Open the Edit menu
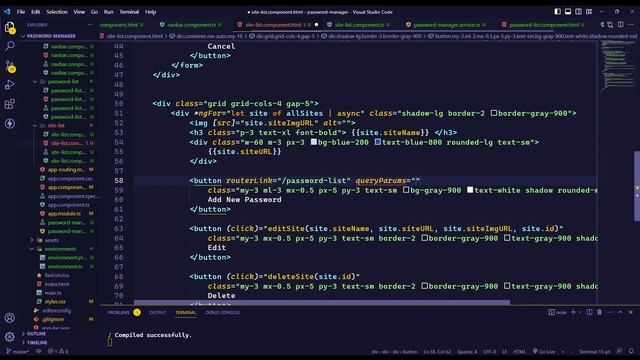The image size is (640, 360). pos(36,12)
